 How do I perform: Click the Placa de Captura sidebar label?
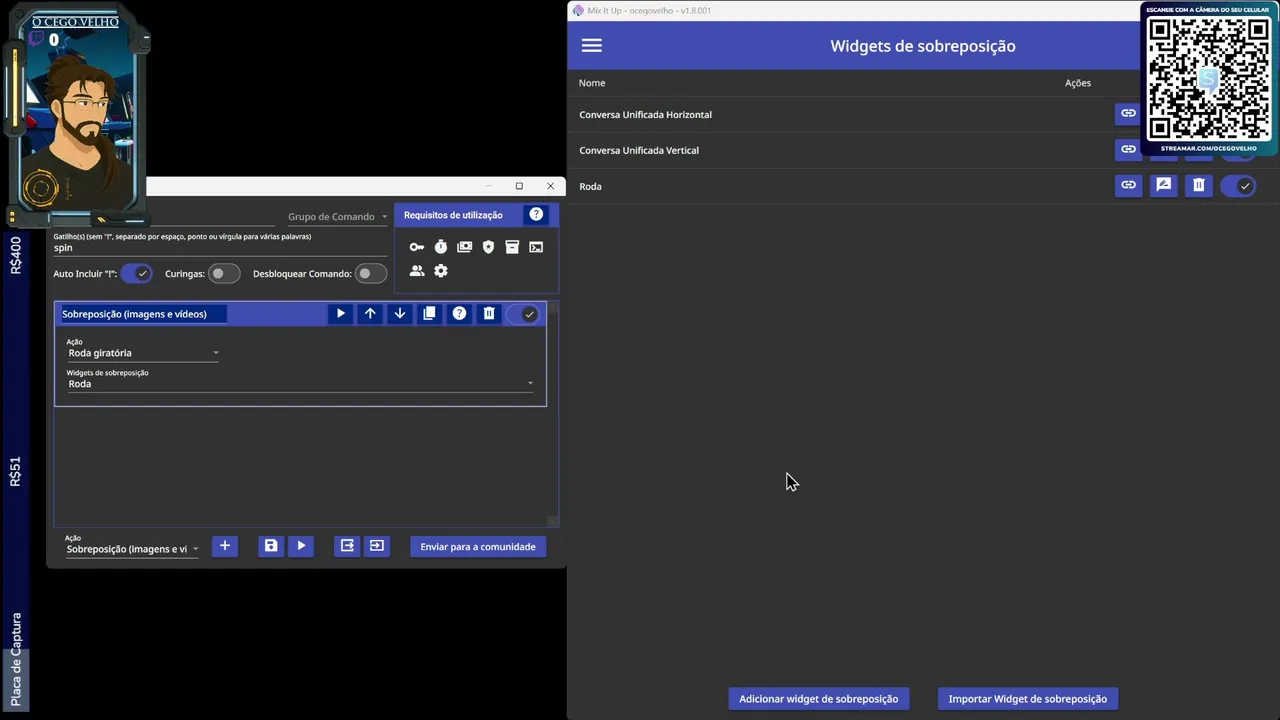click(x=16, y=659)
